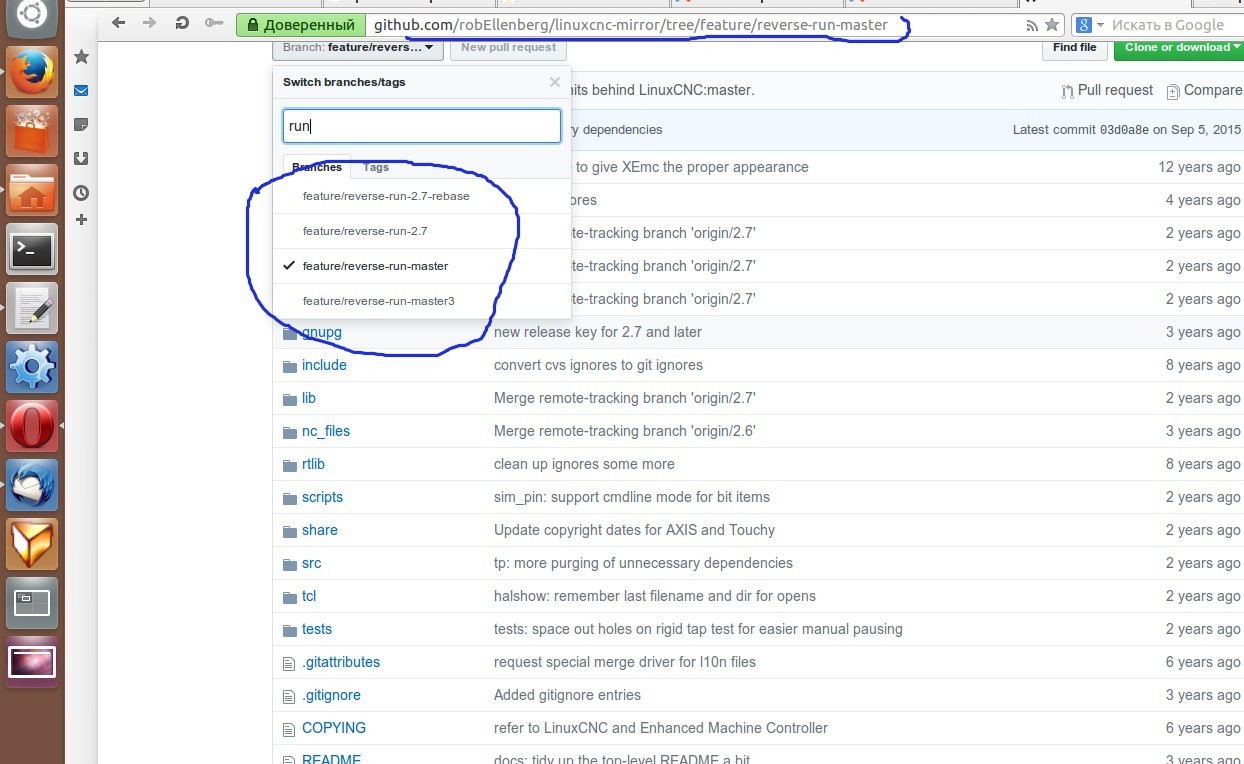This screenshot has height=764, width=1244.
Task: Open the rtlib folder link
Action: (x=313, y=464)
